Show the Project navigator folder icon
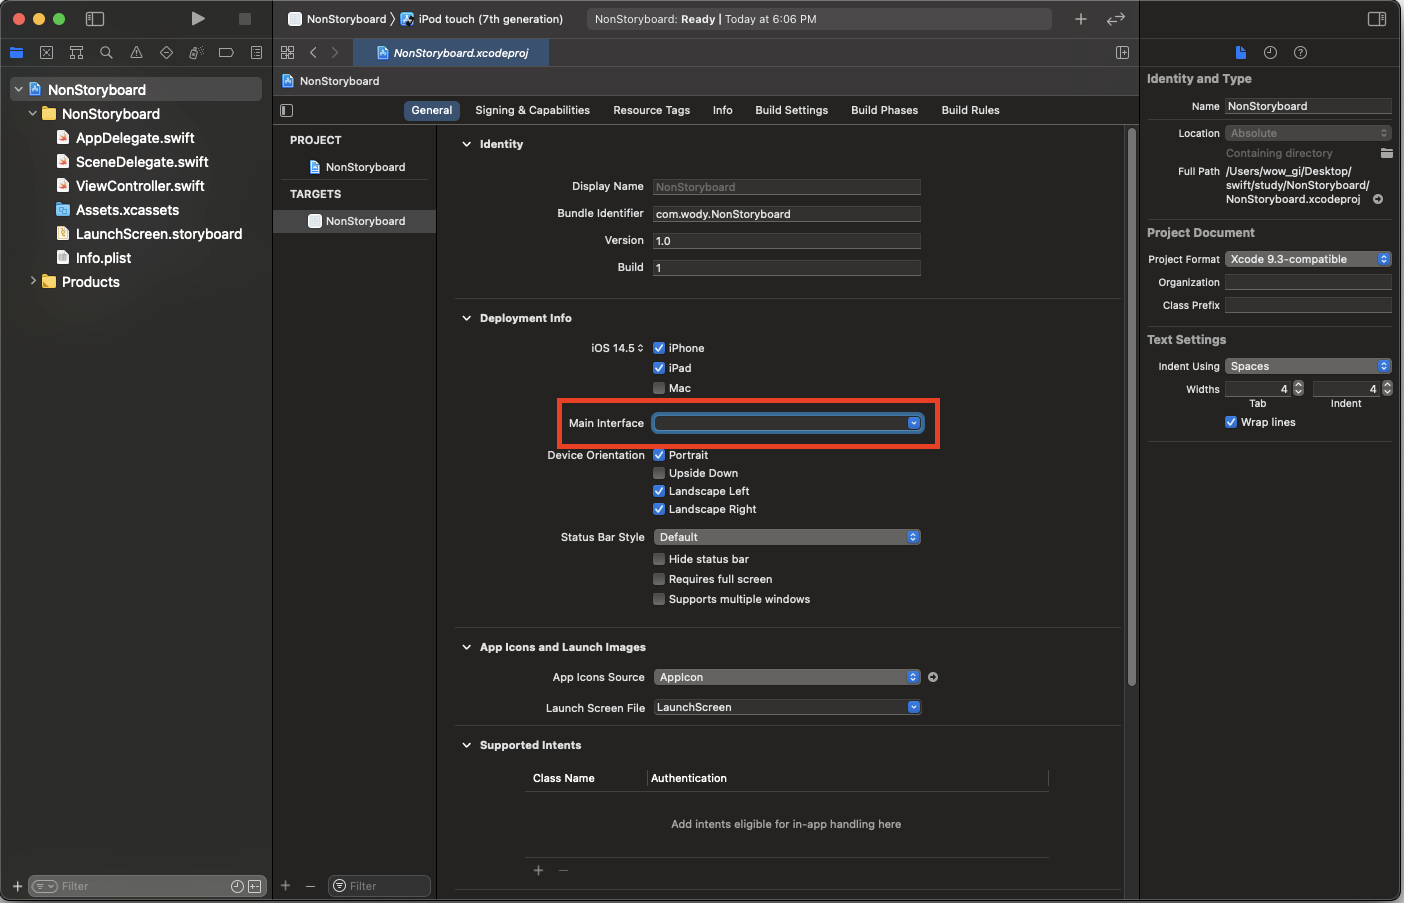 16,52
